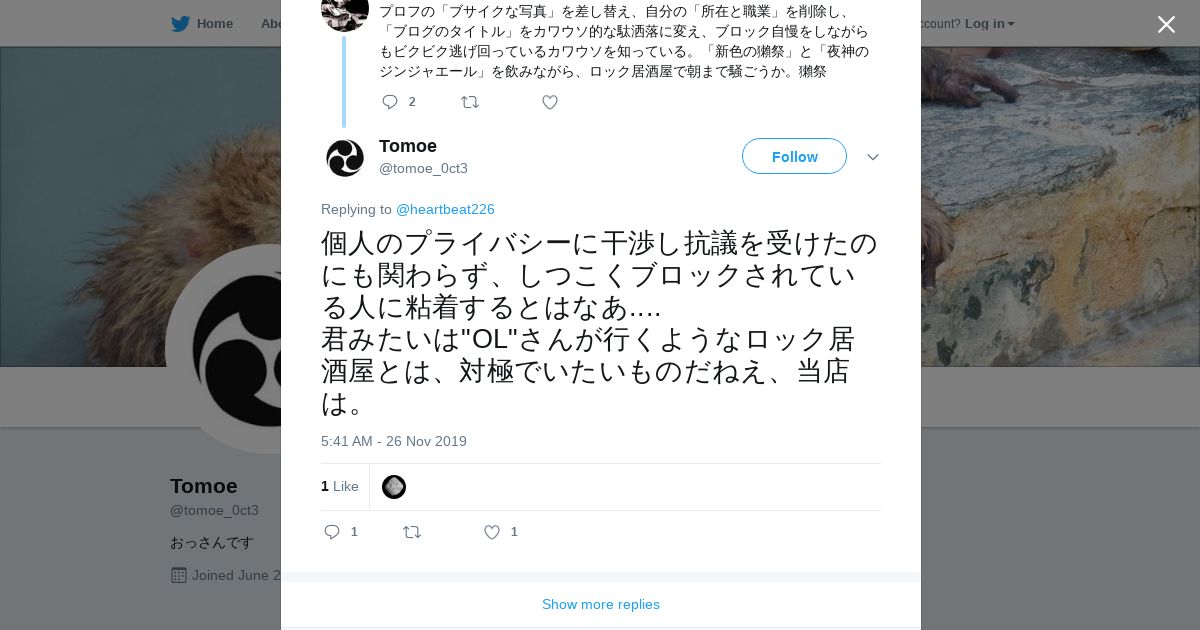Click the Twitter bird Home icon
1200x630 pixels.
coord(180,24)
